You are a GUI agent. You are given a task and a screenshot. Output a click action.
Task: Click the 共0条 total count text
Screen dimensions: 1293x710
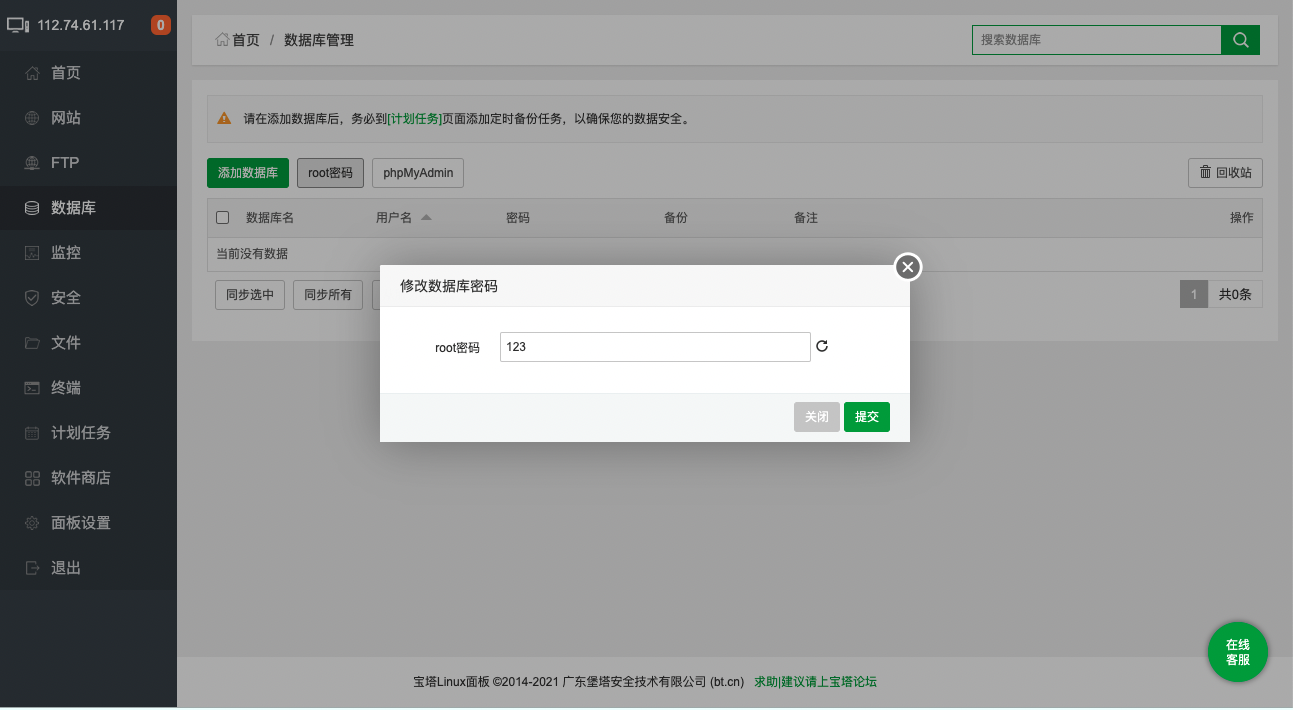point(1235,295)
